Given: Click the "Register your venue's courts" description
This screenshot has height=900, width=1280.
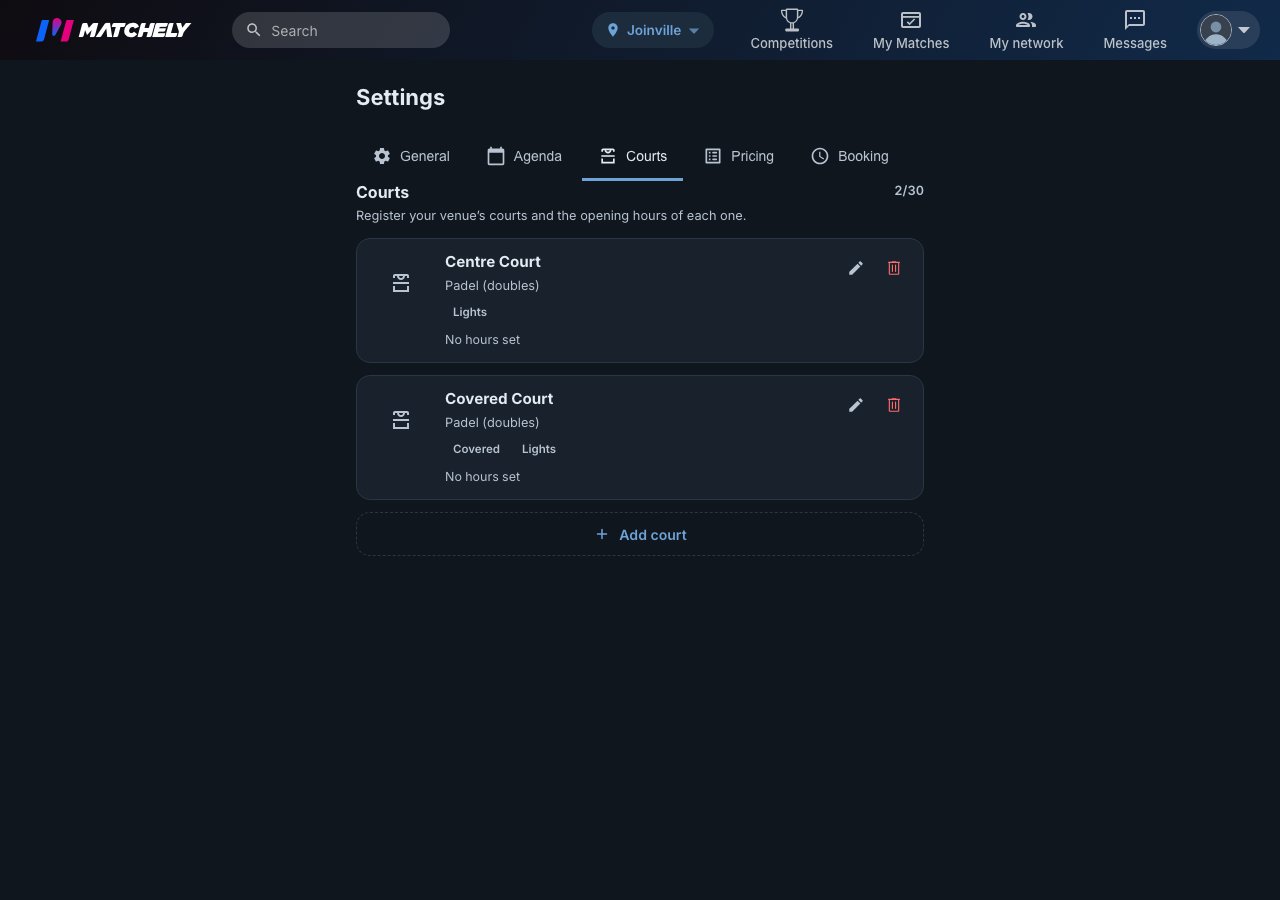Looking at the screenshot, I should coord(551,216).
